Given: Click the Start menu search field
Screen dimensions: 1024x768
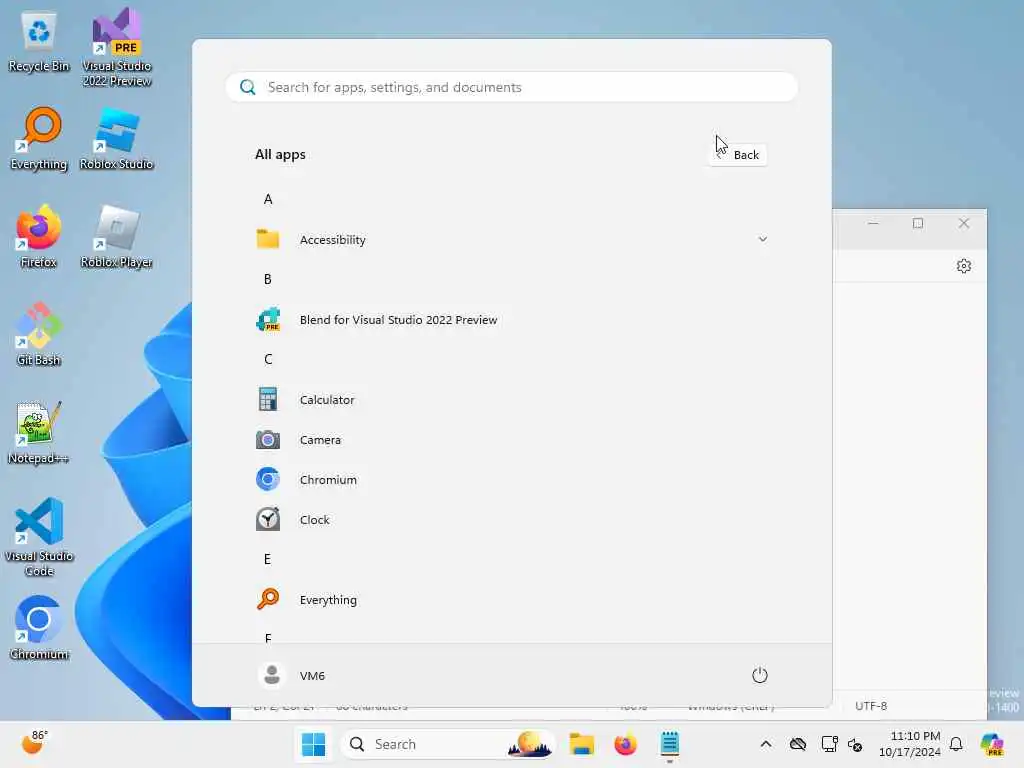Looking at the screenshot, I should [511, 88].
